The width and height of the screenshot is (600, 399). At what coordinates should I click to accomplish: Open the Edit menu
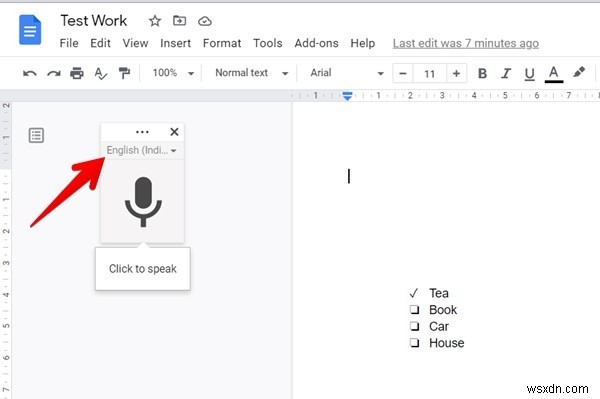[100, 43]
